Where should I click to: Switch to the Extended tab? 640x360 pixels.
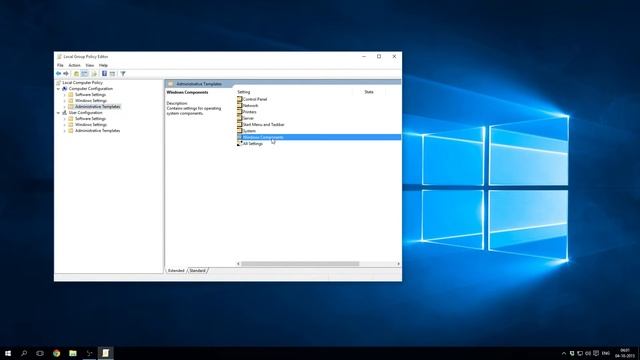click(x=176, y=271)
